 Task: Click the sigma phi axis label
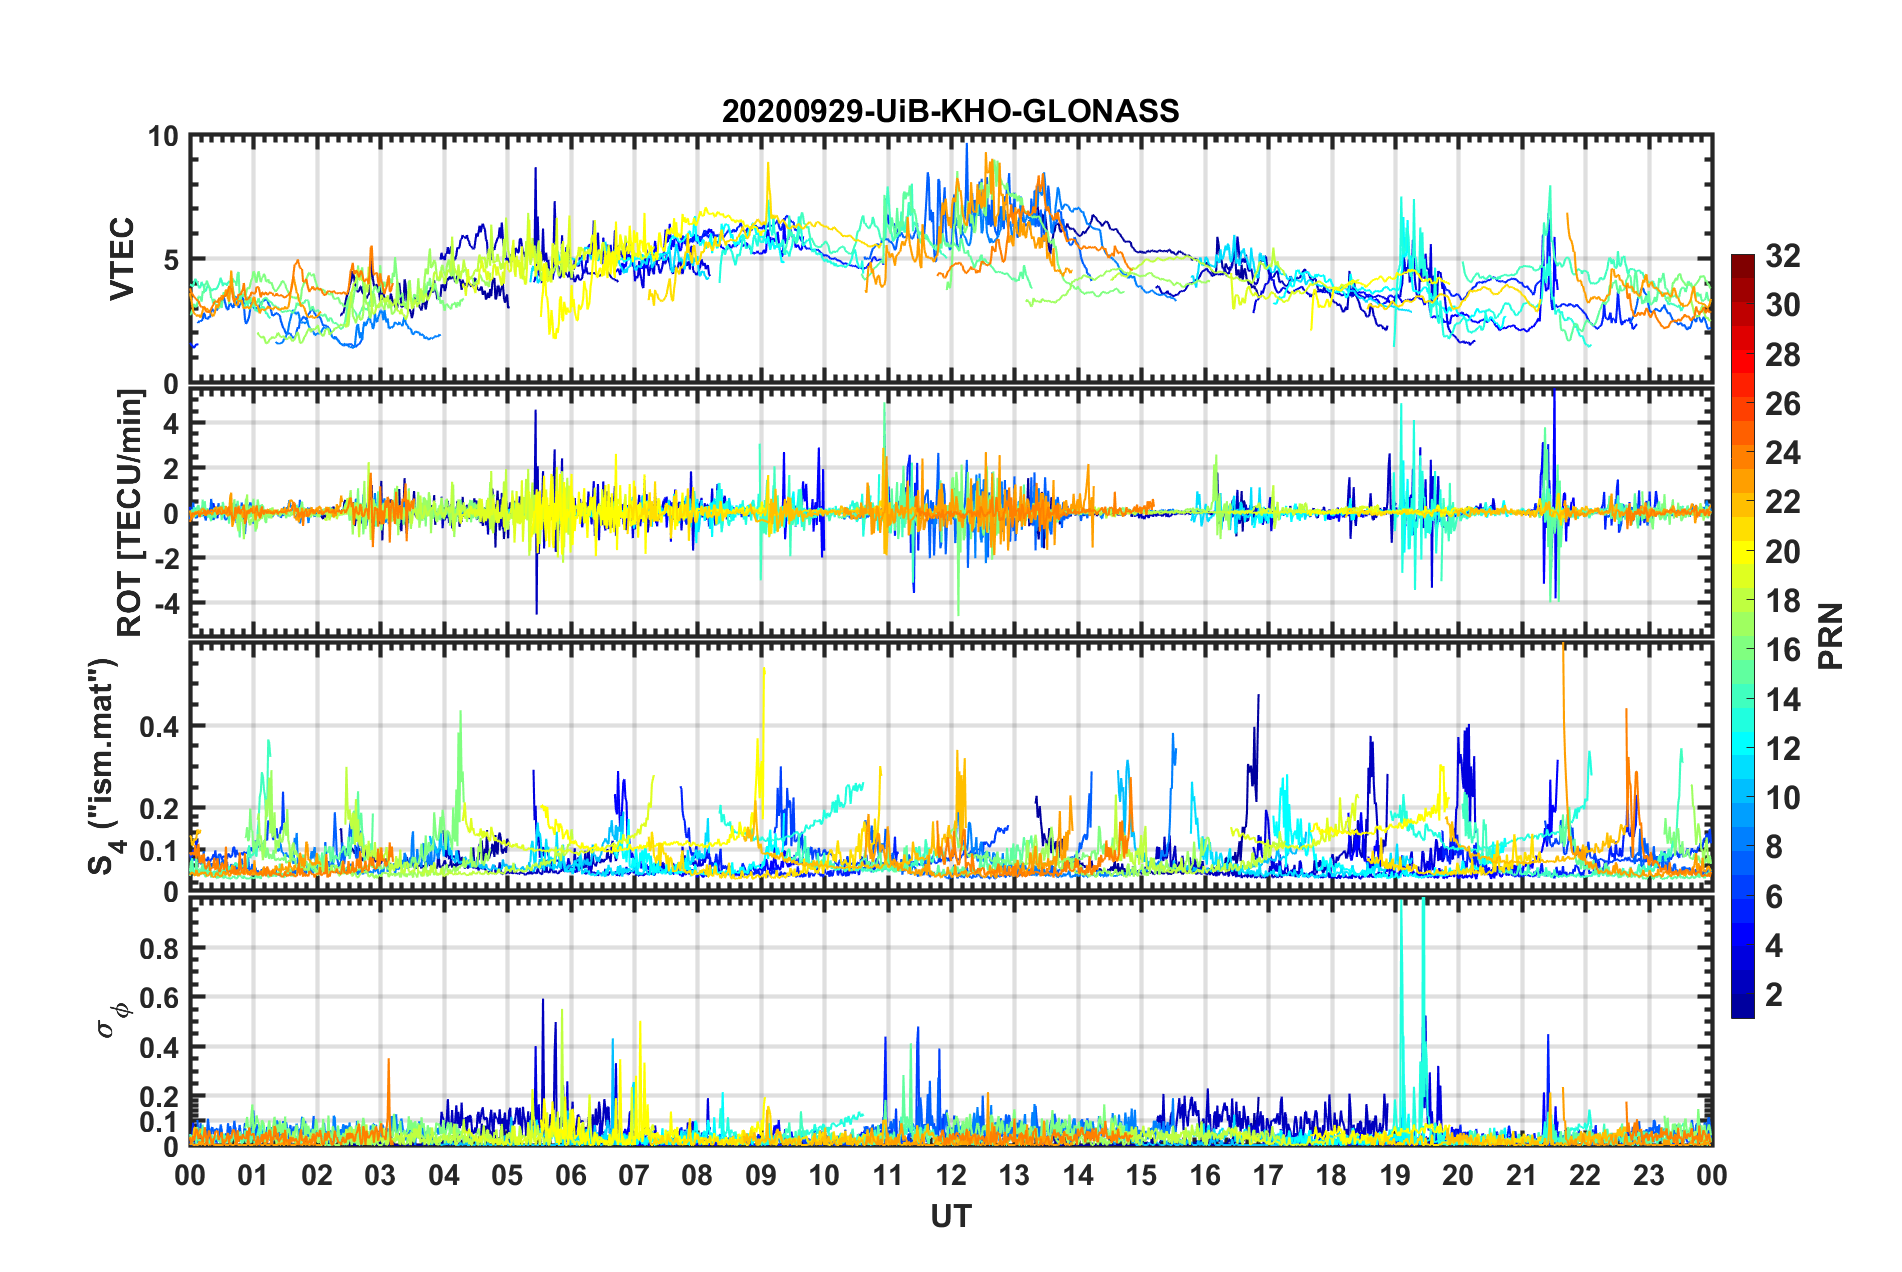tap(113, 1019)
